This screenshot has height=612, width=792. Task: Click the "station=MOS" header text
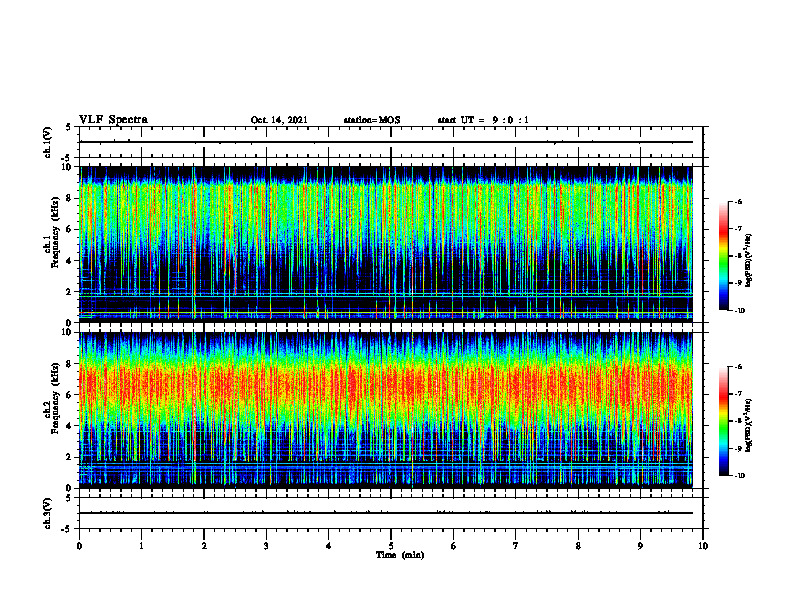tap(372, 120)
